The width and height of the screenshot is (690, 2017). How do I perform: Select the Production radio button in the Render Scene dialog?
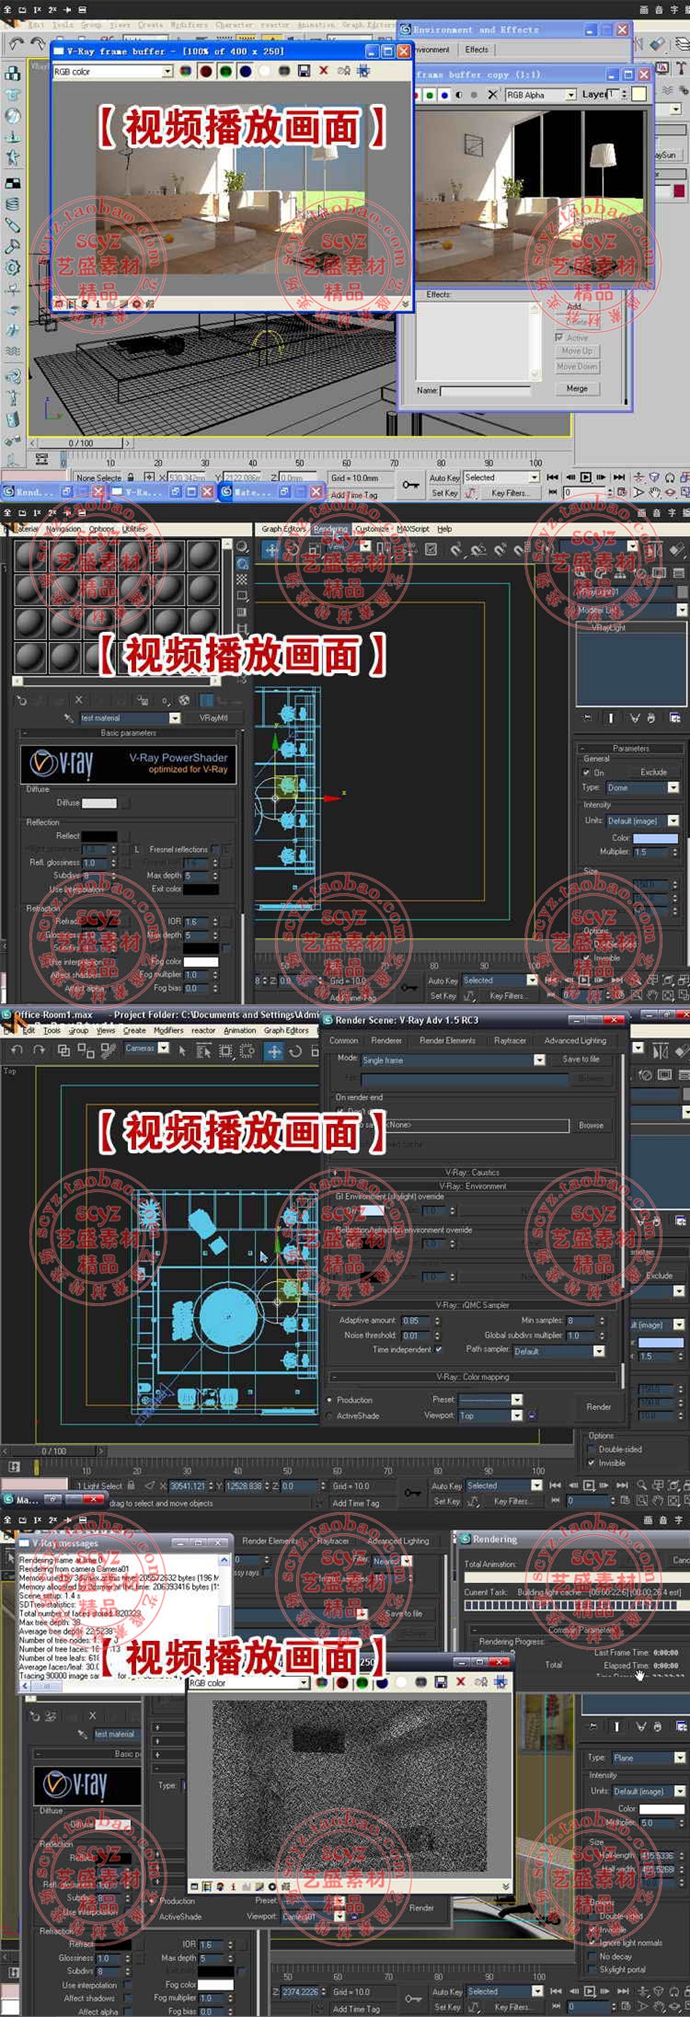click(x=330, y=1400)
